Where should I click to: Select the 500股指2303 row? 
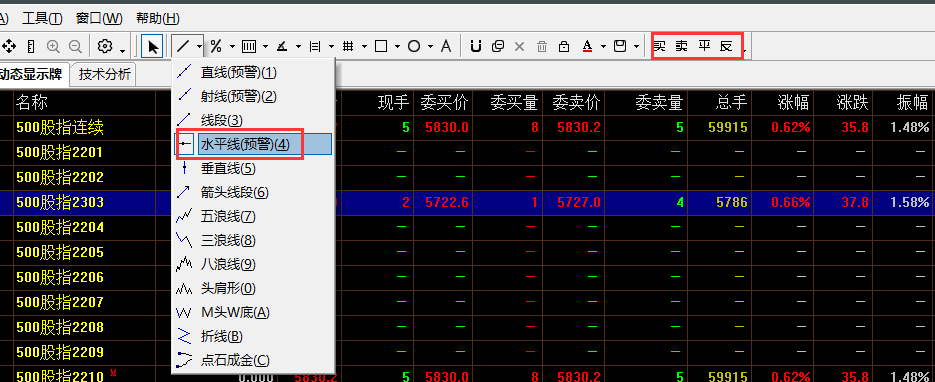click(x=468, y=202)
